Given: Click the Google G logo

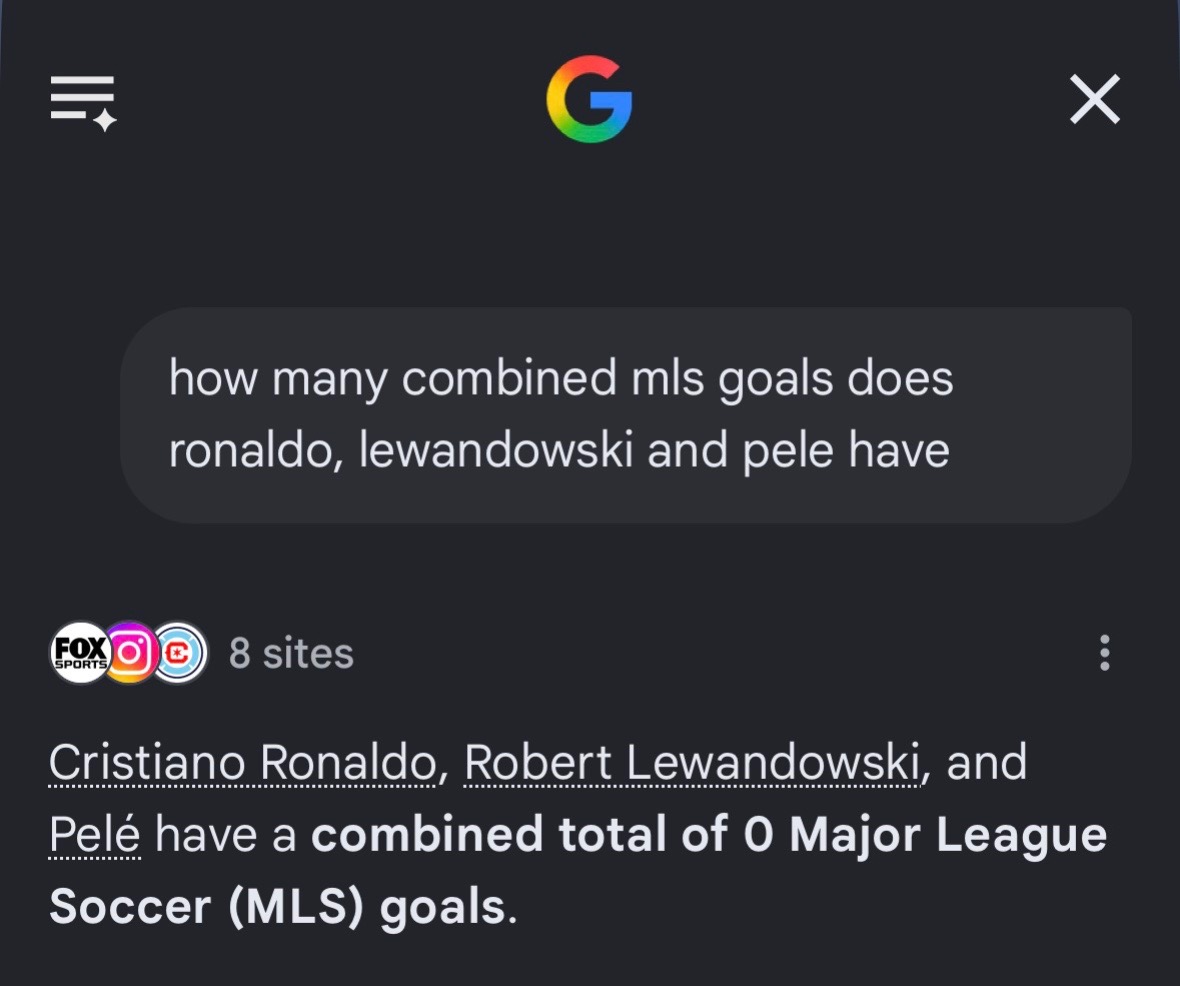Looking at the screenshot, I should (589, 99).
